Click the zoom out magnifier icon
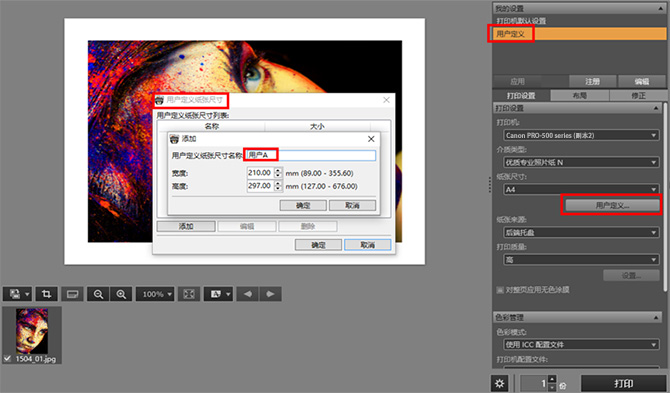 click(x=98, y=294)
